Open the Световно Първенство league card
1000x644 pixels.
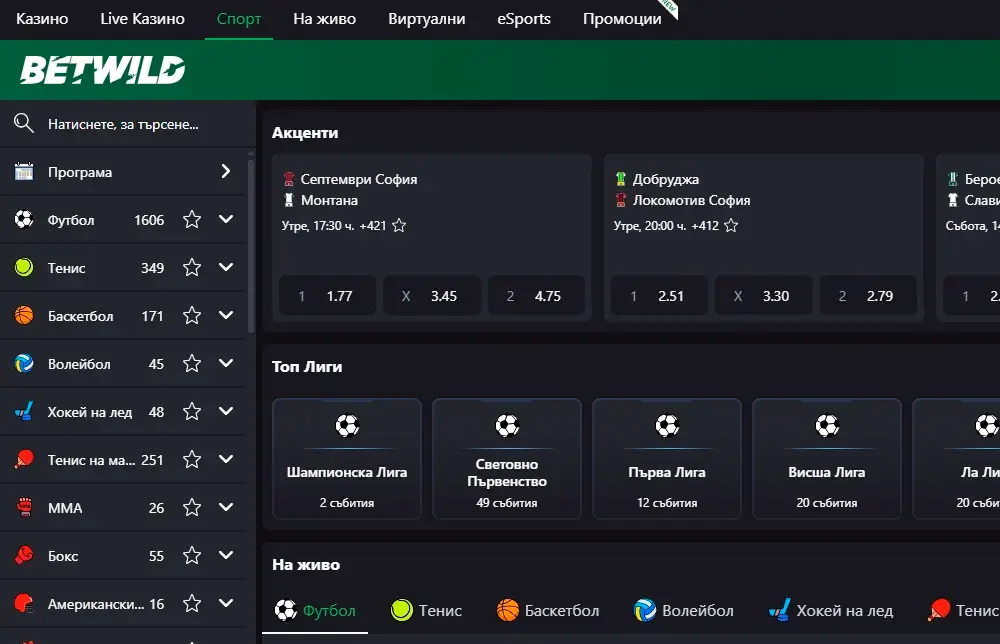pos(507,458)
